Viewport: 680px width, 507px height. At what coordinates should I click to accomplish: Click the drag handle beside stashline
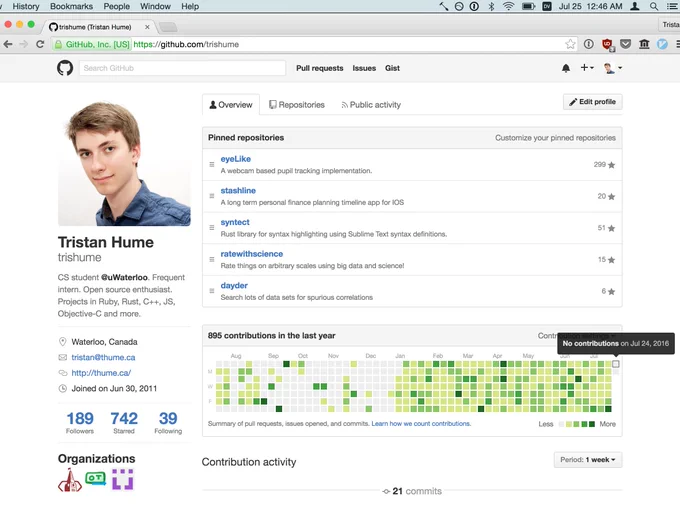212,196
